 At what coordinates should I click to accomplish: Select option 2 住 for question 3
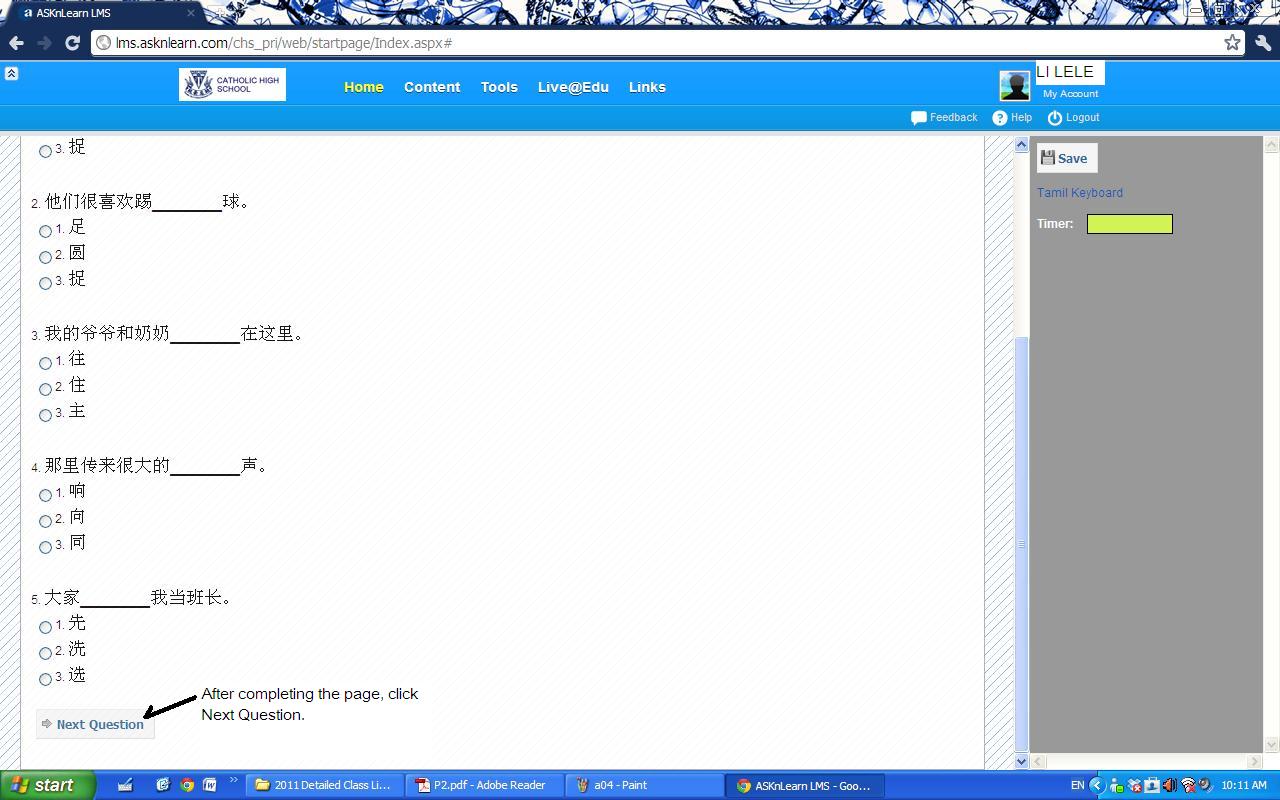click(45, 389)
